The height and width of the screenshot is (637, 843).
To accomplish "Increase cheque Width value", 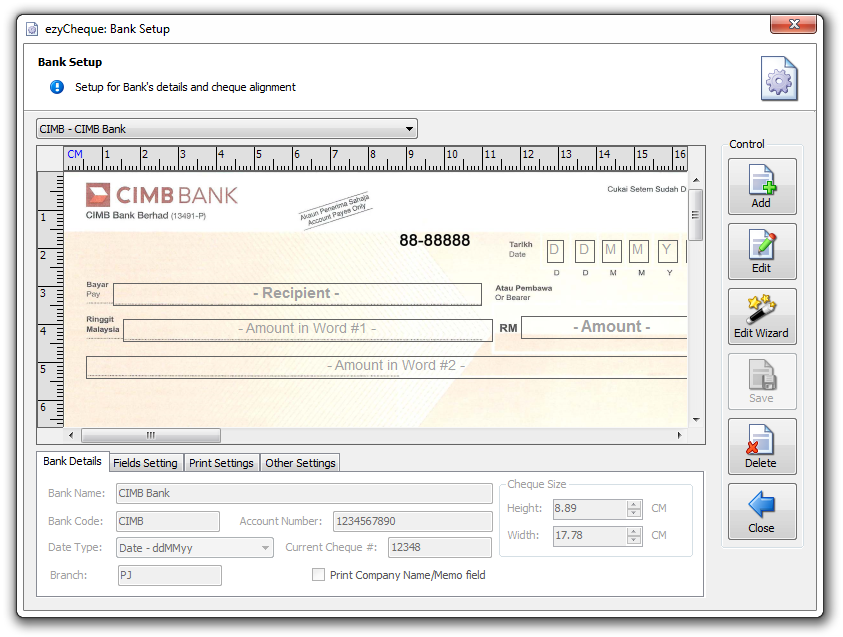I will pos(634,531).
